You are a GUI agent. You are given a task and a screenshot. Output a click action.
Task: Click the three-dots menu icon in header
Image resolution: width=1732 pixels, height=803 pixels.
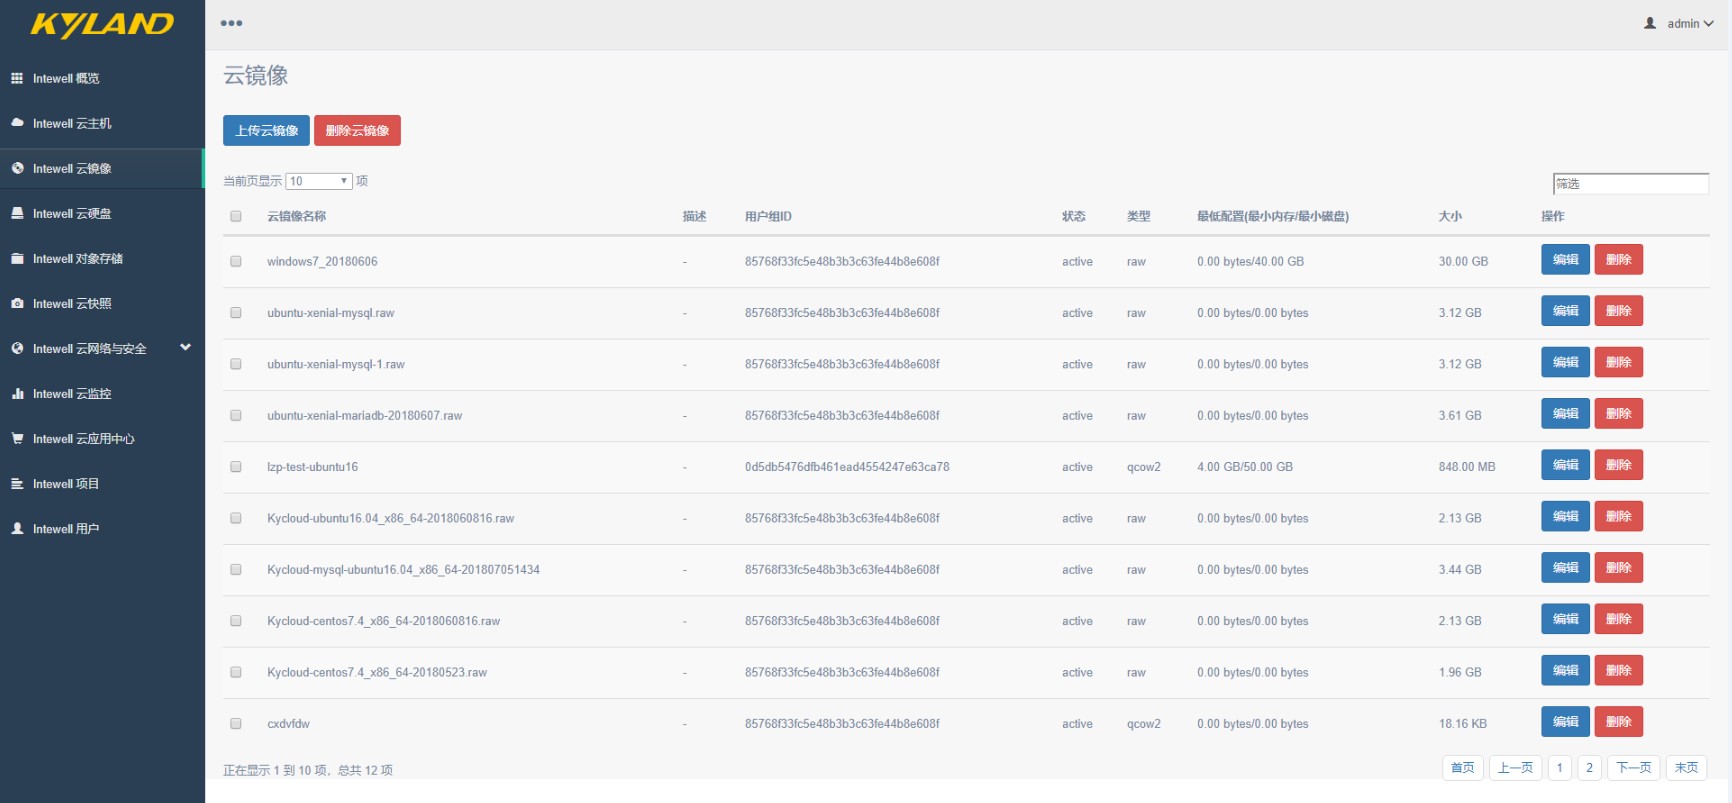[x=231, y=23]
